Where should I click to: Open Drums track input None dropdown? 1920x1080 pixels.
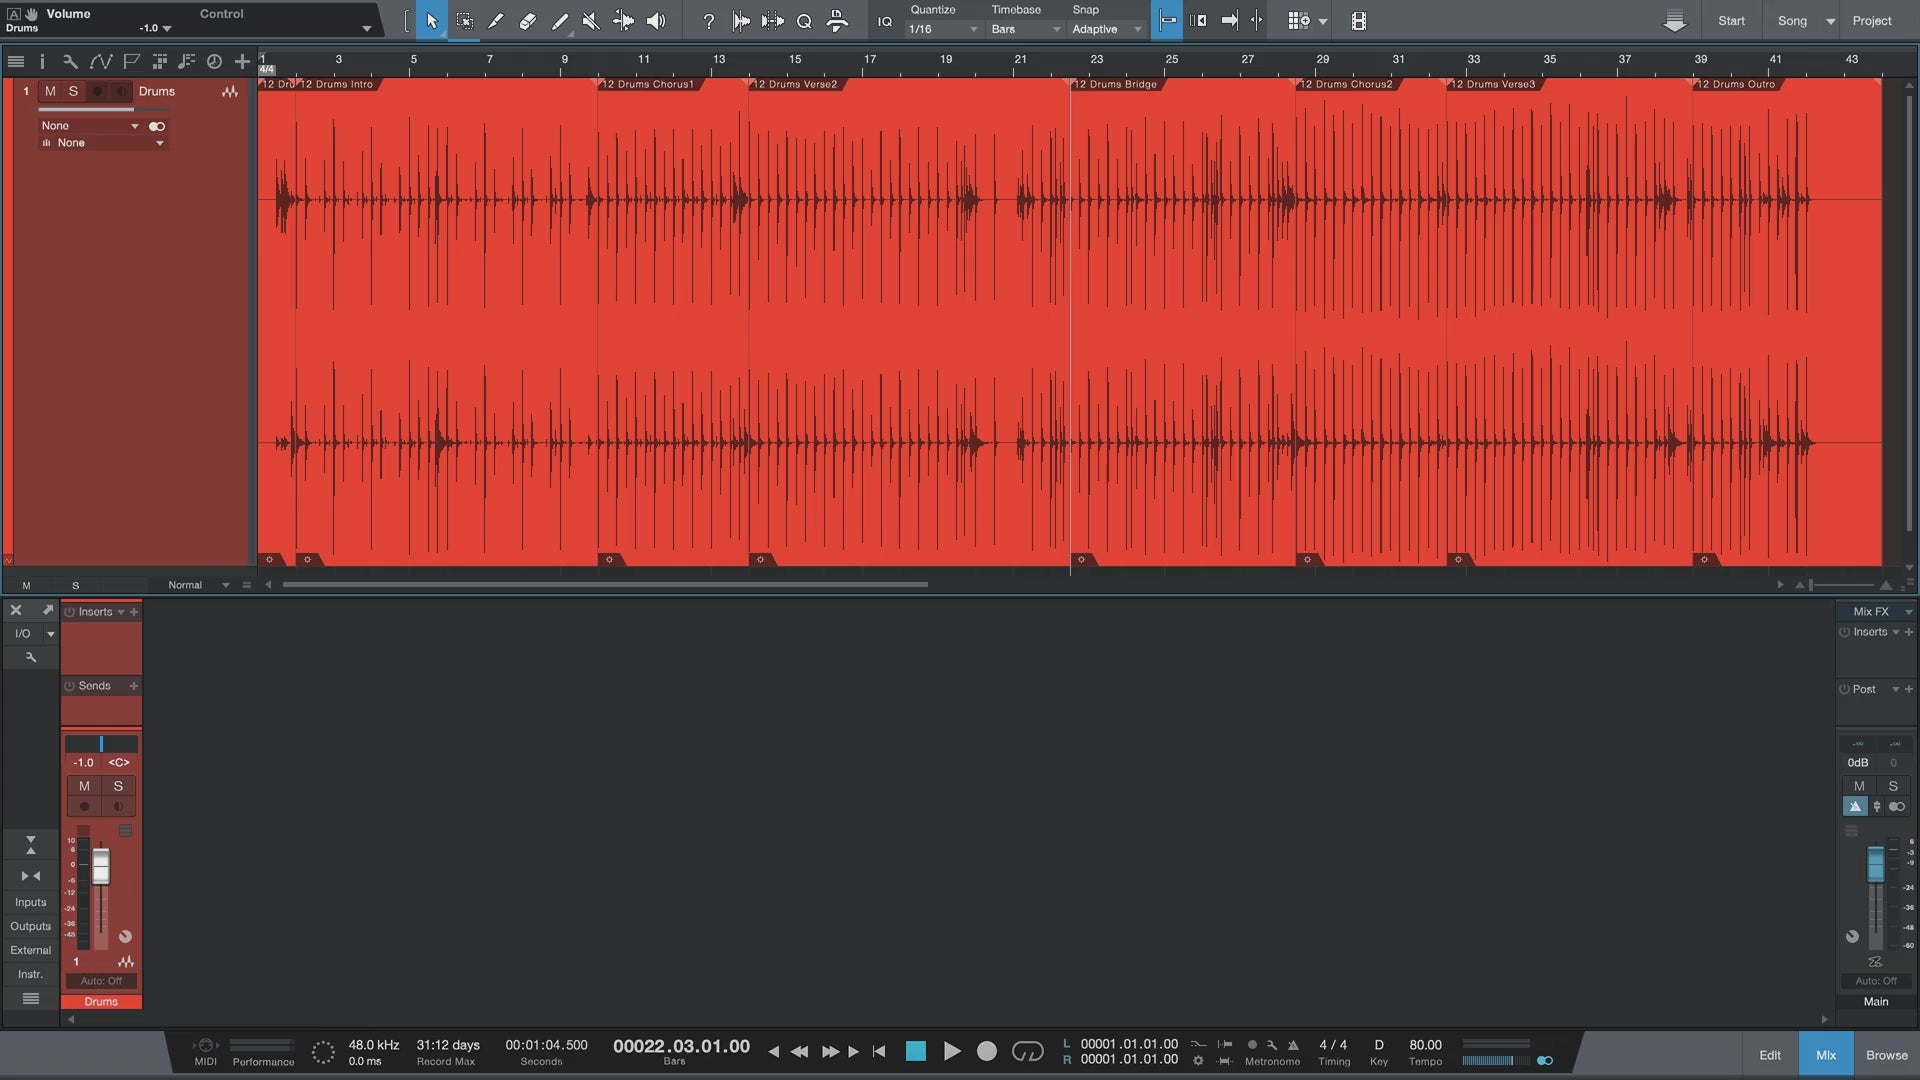(90, 126)
